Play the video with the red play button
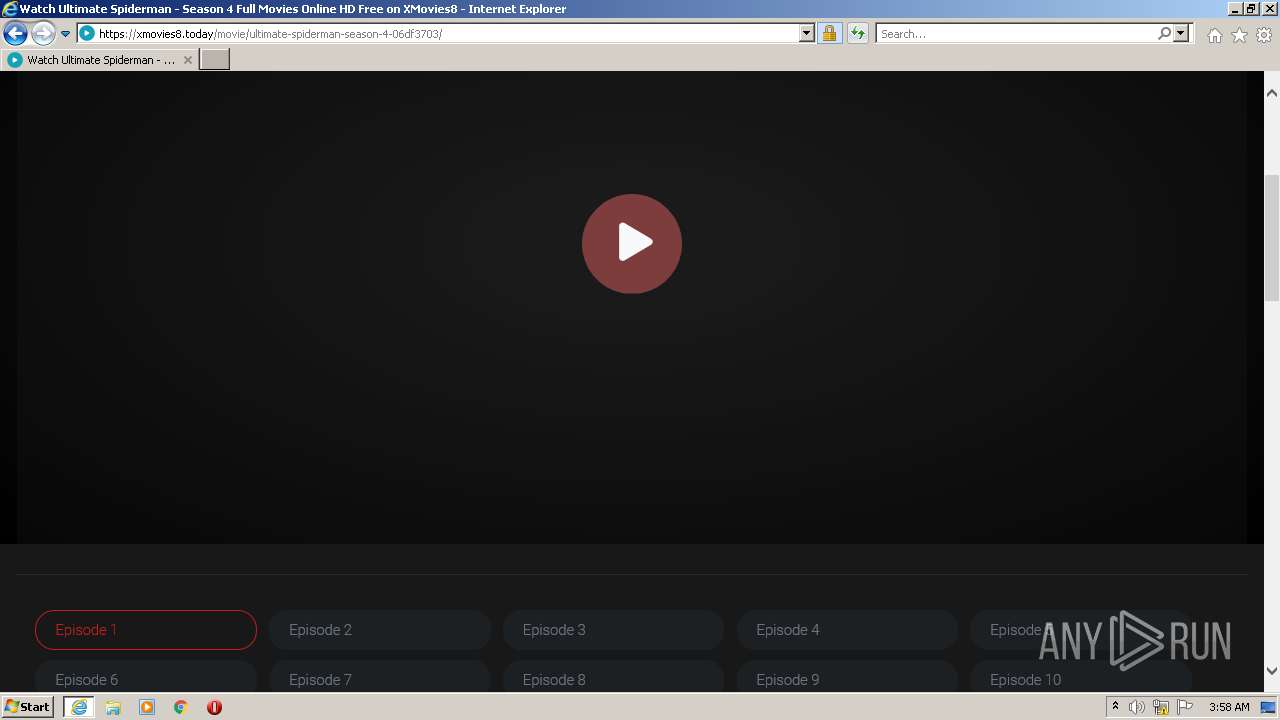The height and width of the screenshot is (720, 1280). click(632, 244)
